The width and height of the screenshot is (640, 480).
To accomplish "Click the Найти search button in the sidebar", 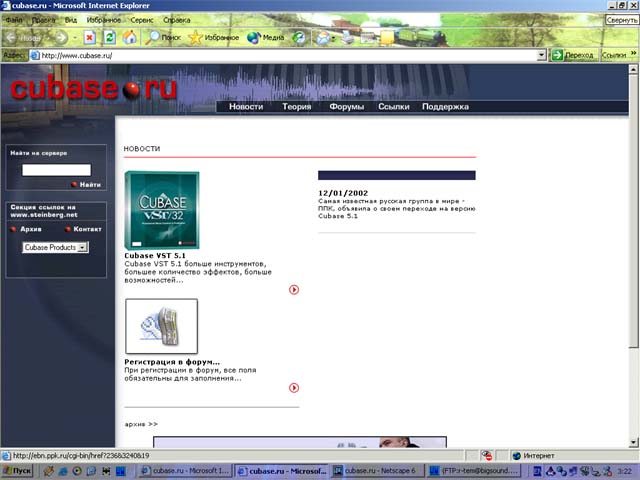I will pyautogui.click(x=89, y=185).
